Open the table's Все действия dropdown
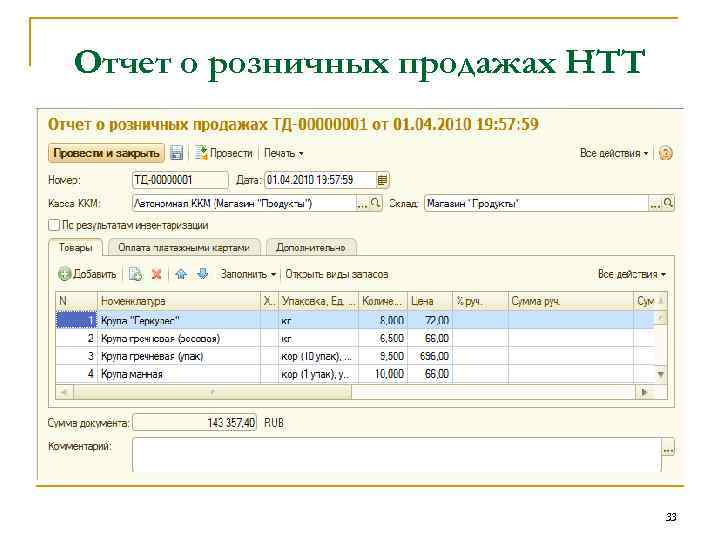720x540 pixels. (632, 274)
